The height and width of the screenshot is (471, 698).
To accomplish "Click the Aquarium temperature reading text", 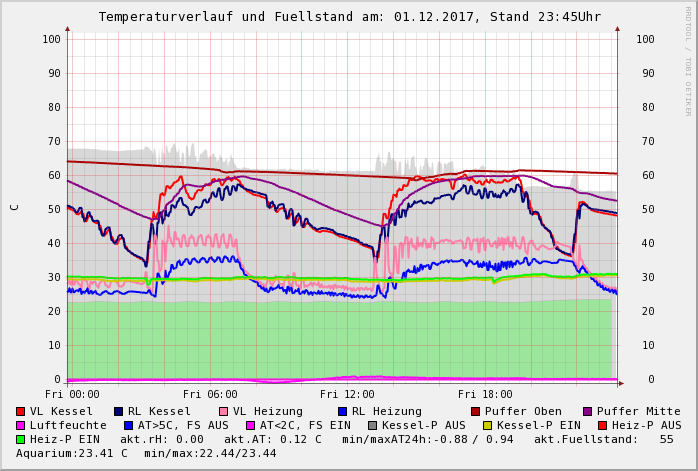I will [x=73, y=453].
